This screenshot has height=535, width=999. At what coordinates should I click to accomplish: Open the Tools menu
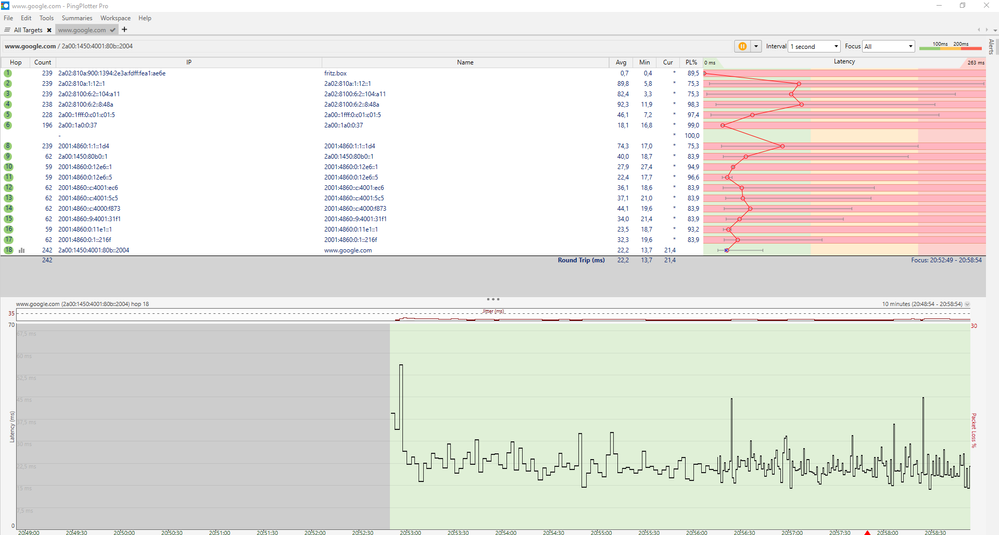pos(47,18)
